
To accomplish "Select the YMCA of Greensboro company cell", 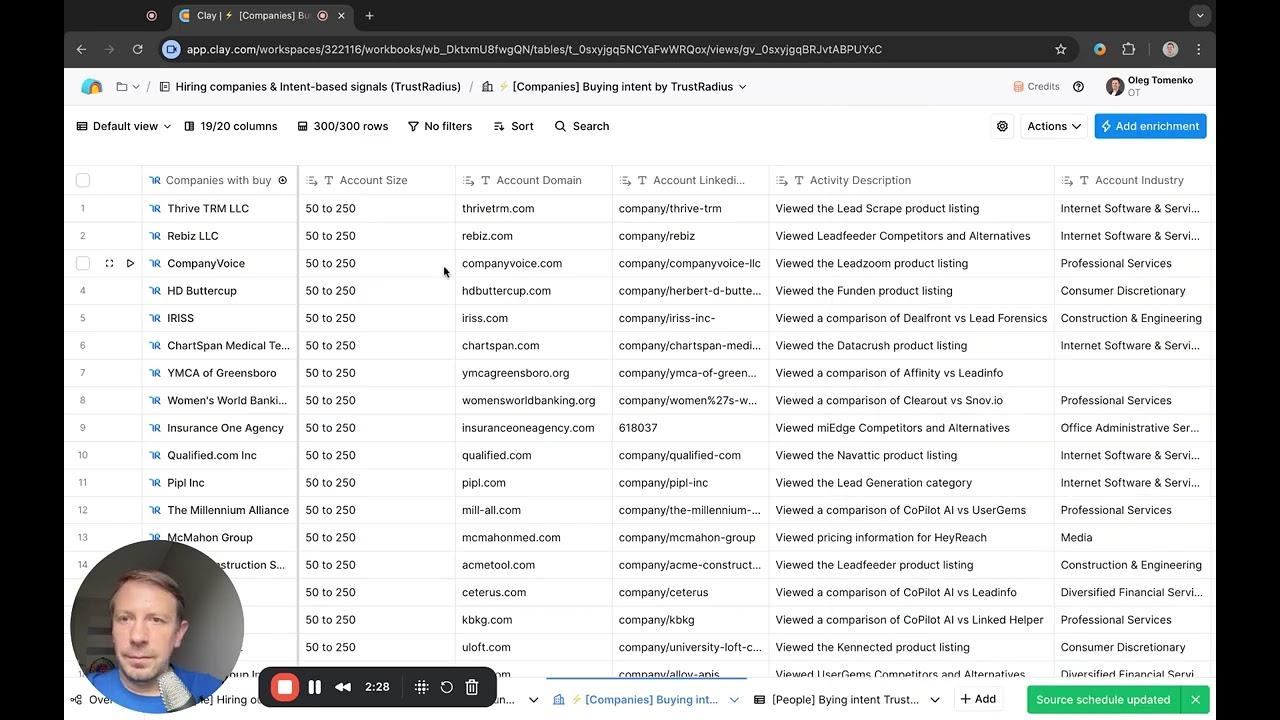I will coord(220,373).
